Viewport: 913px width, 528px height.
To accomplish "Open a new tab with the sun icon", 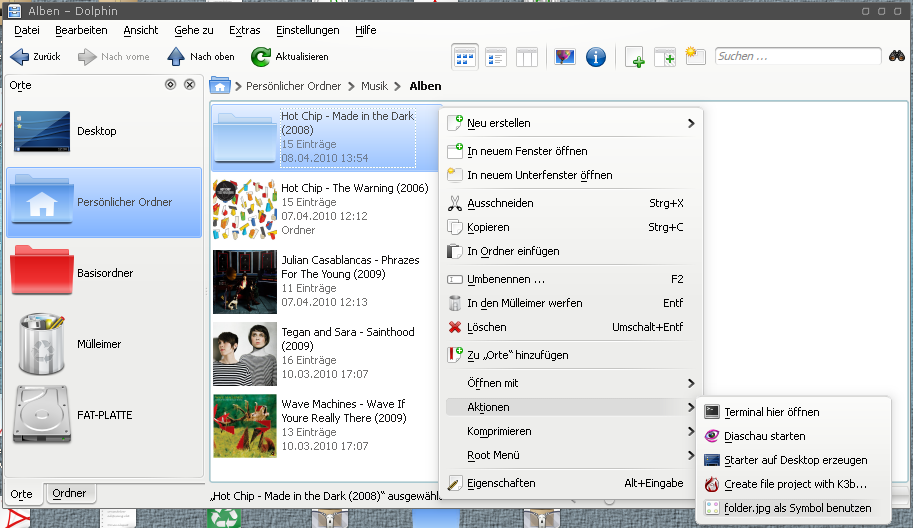I will [695, 57].
